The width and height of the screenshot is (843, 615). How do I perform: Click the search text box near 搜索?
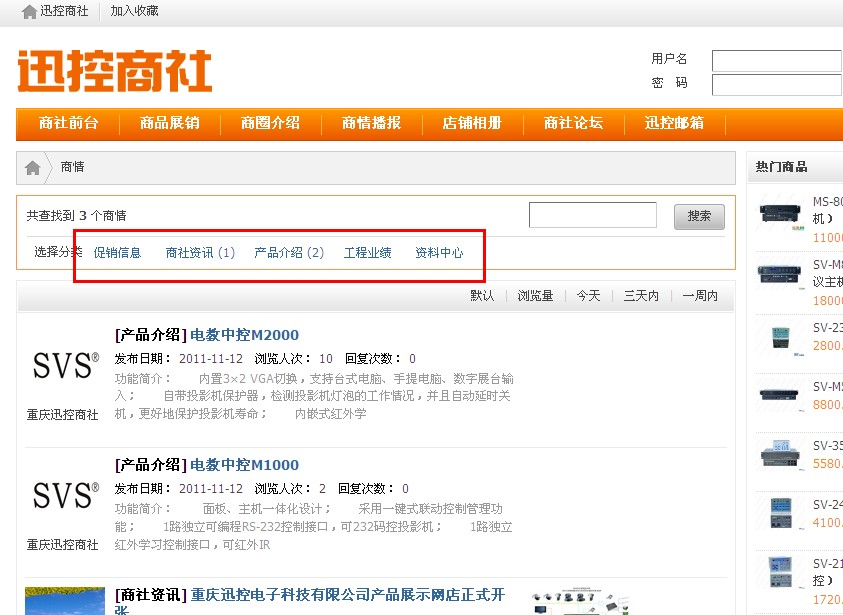(592, 215)
